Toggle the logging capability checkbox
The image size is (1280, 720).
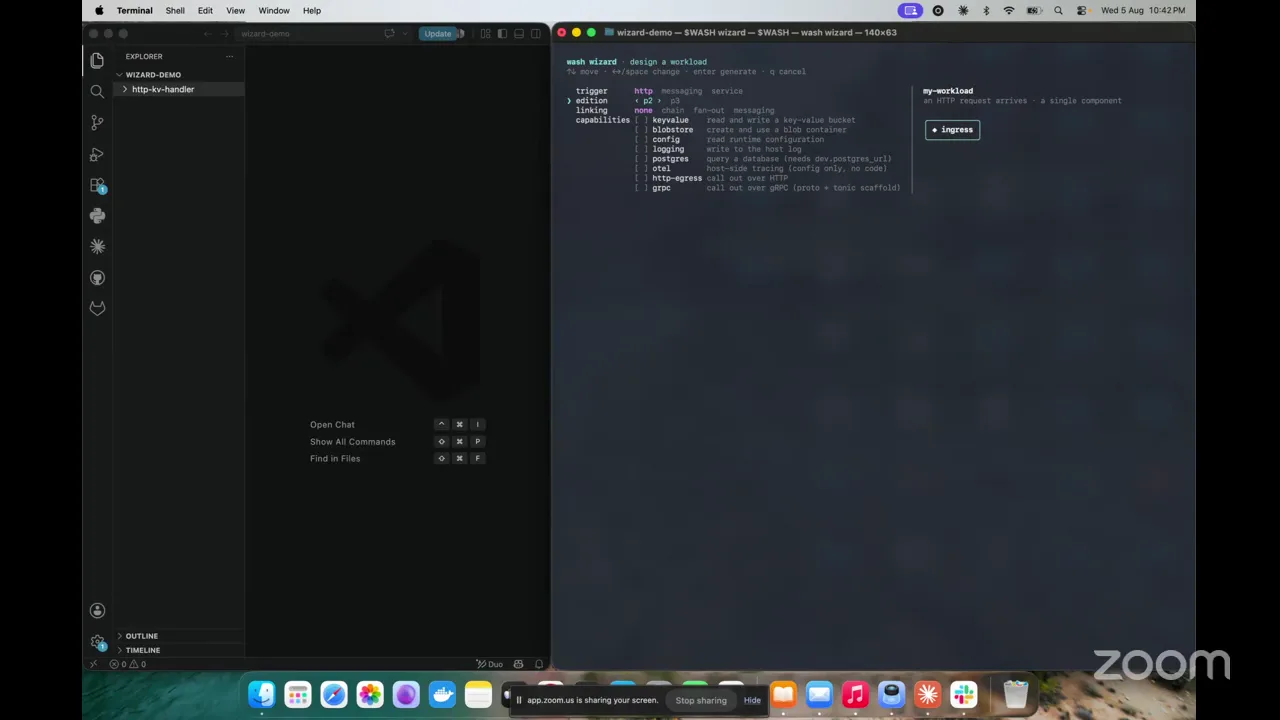point(641,149)
